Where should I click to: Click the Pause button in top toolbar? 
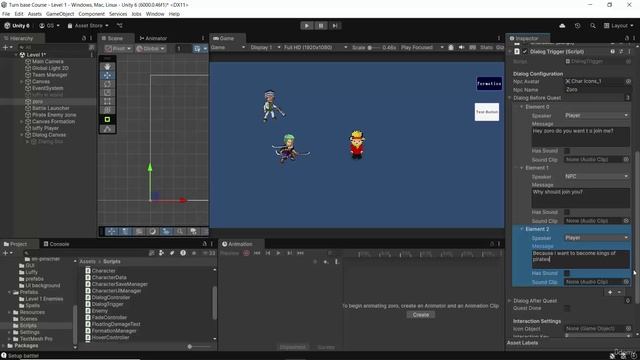pyautogui.click(x=321, y=26)
